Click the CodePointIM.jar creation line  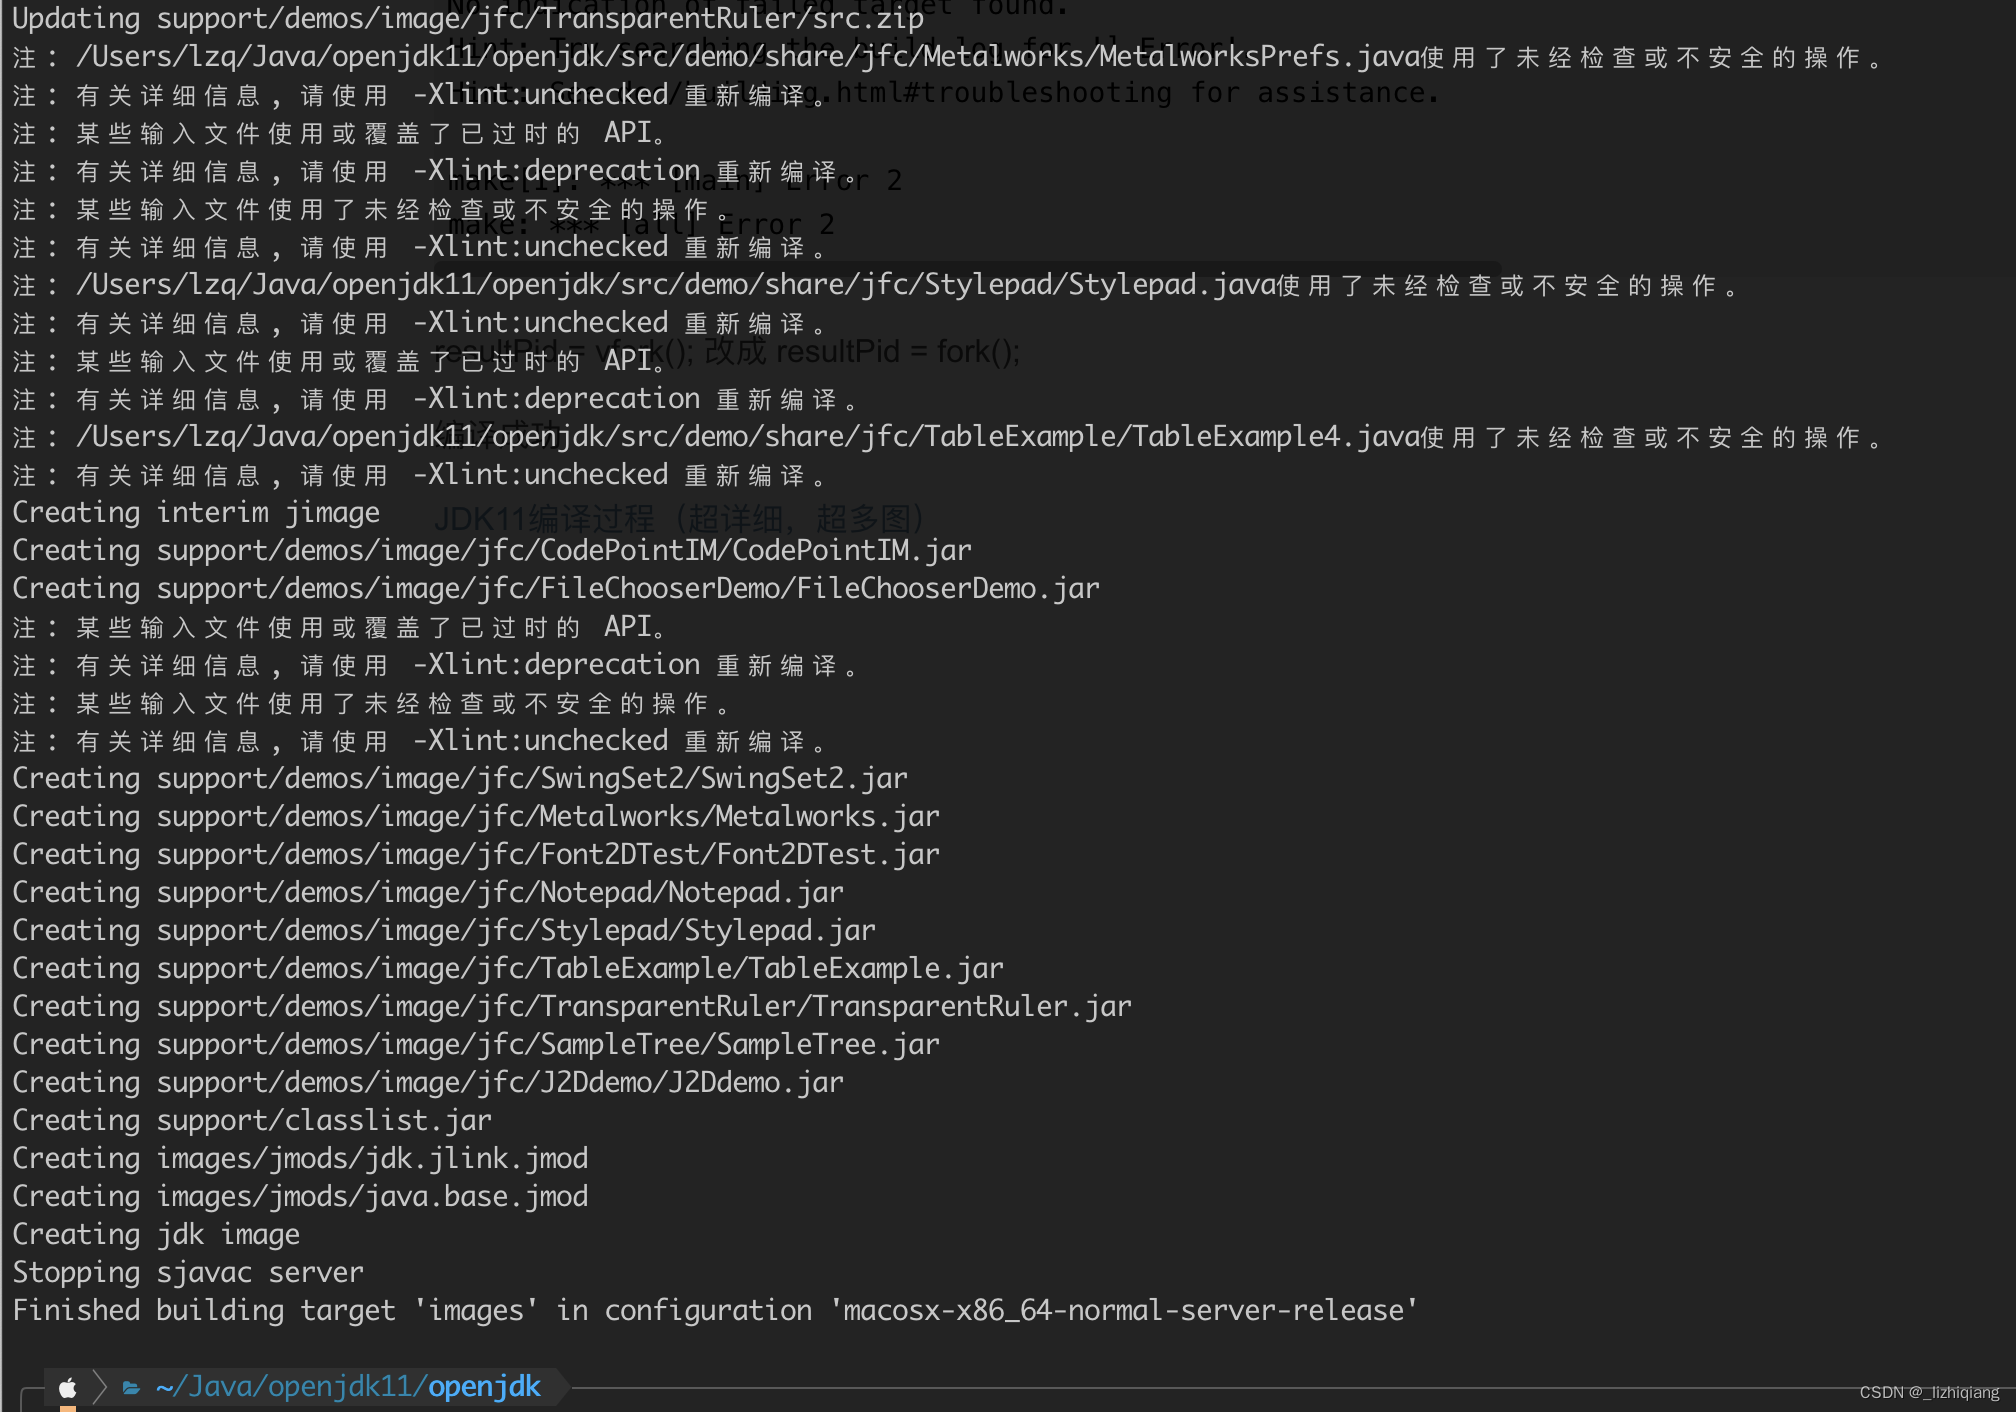pos(492,550)
